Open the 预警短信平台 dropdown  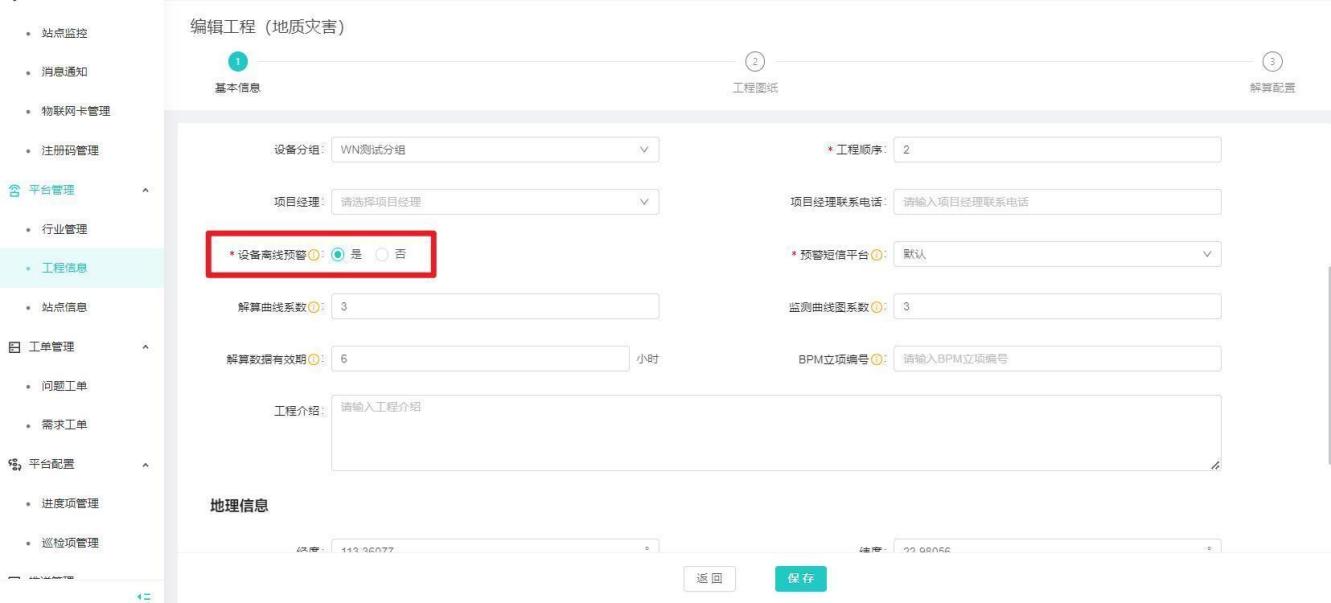(1057, 255)
